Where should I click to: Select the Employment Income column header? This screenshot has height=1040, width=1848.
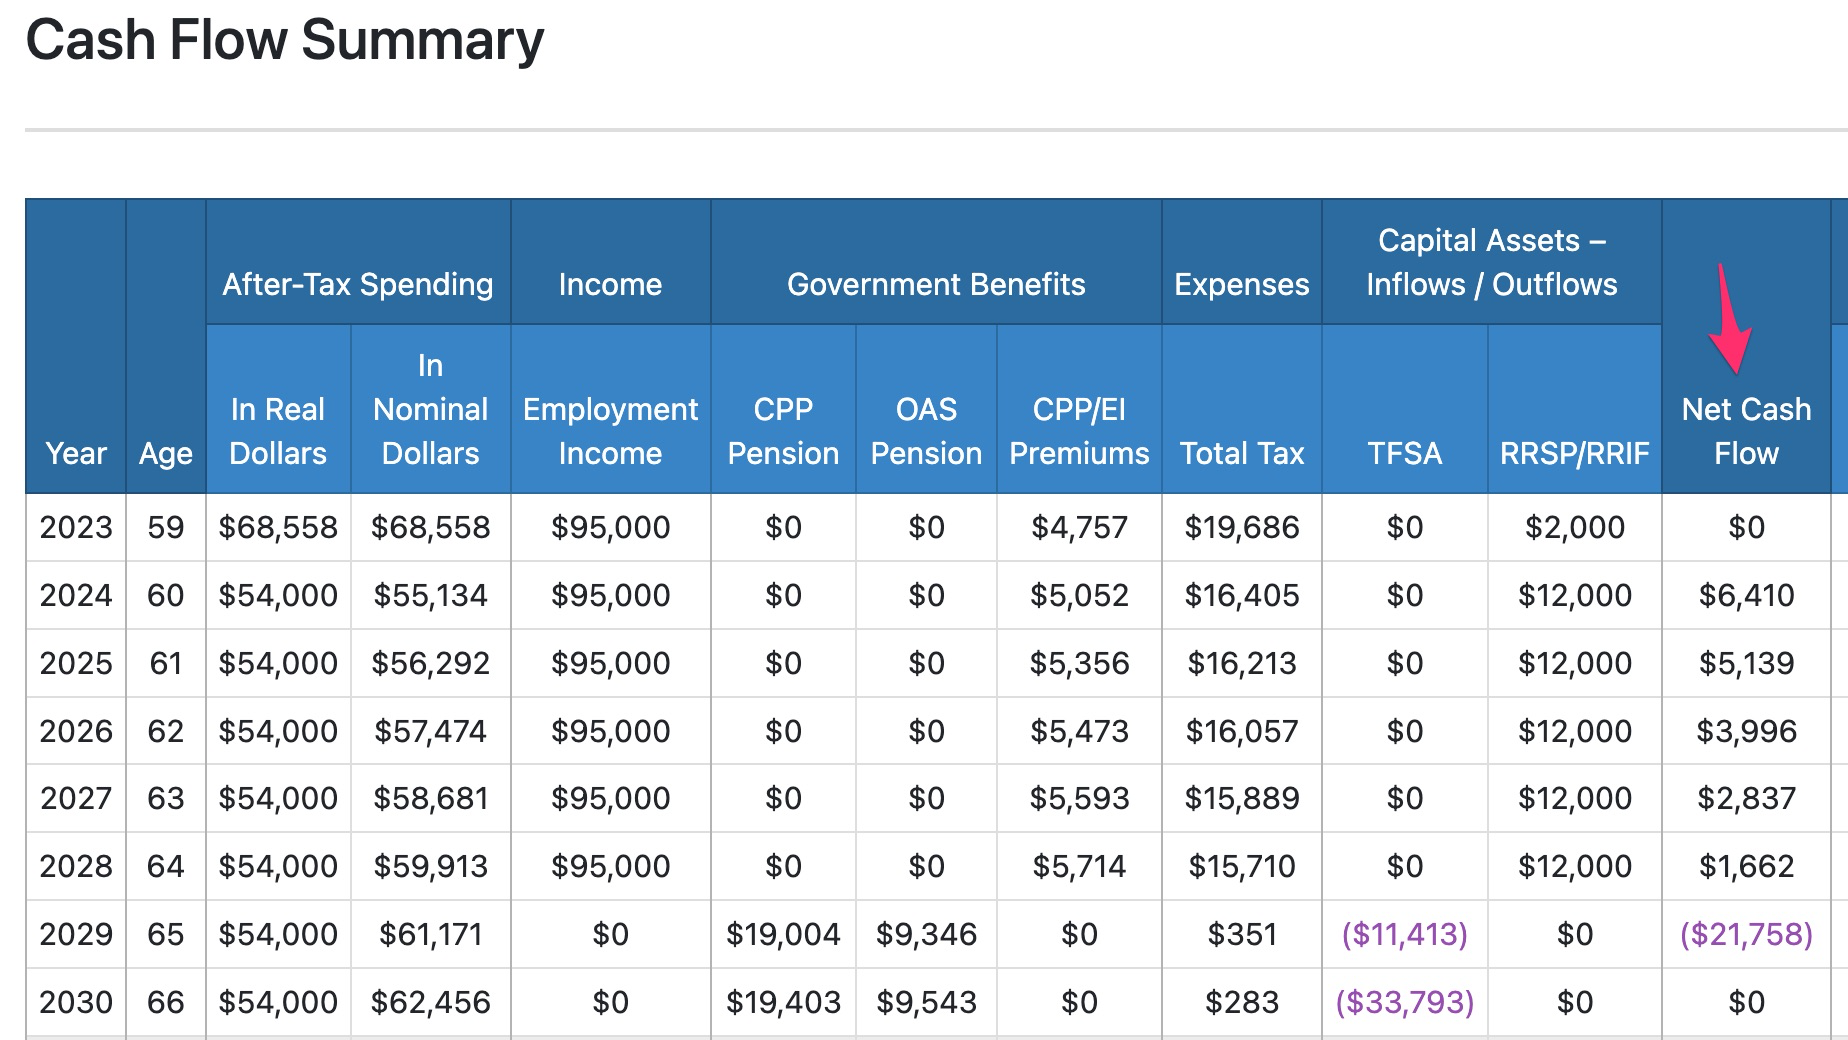click(609, 430)
